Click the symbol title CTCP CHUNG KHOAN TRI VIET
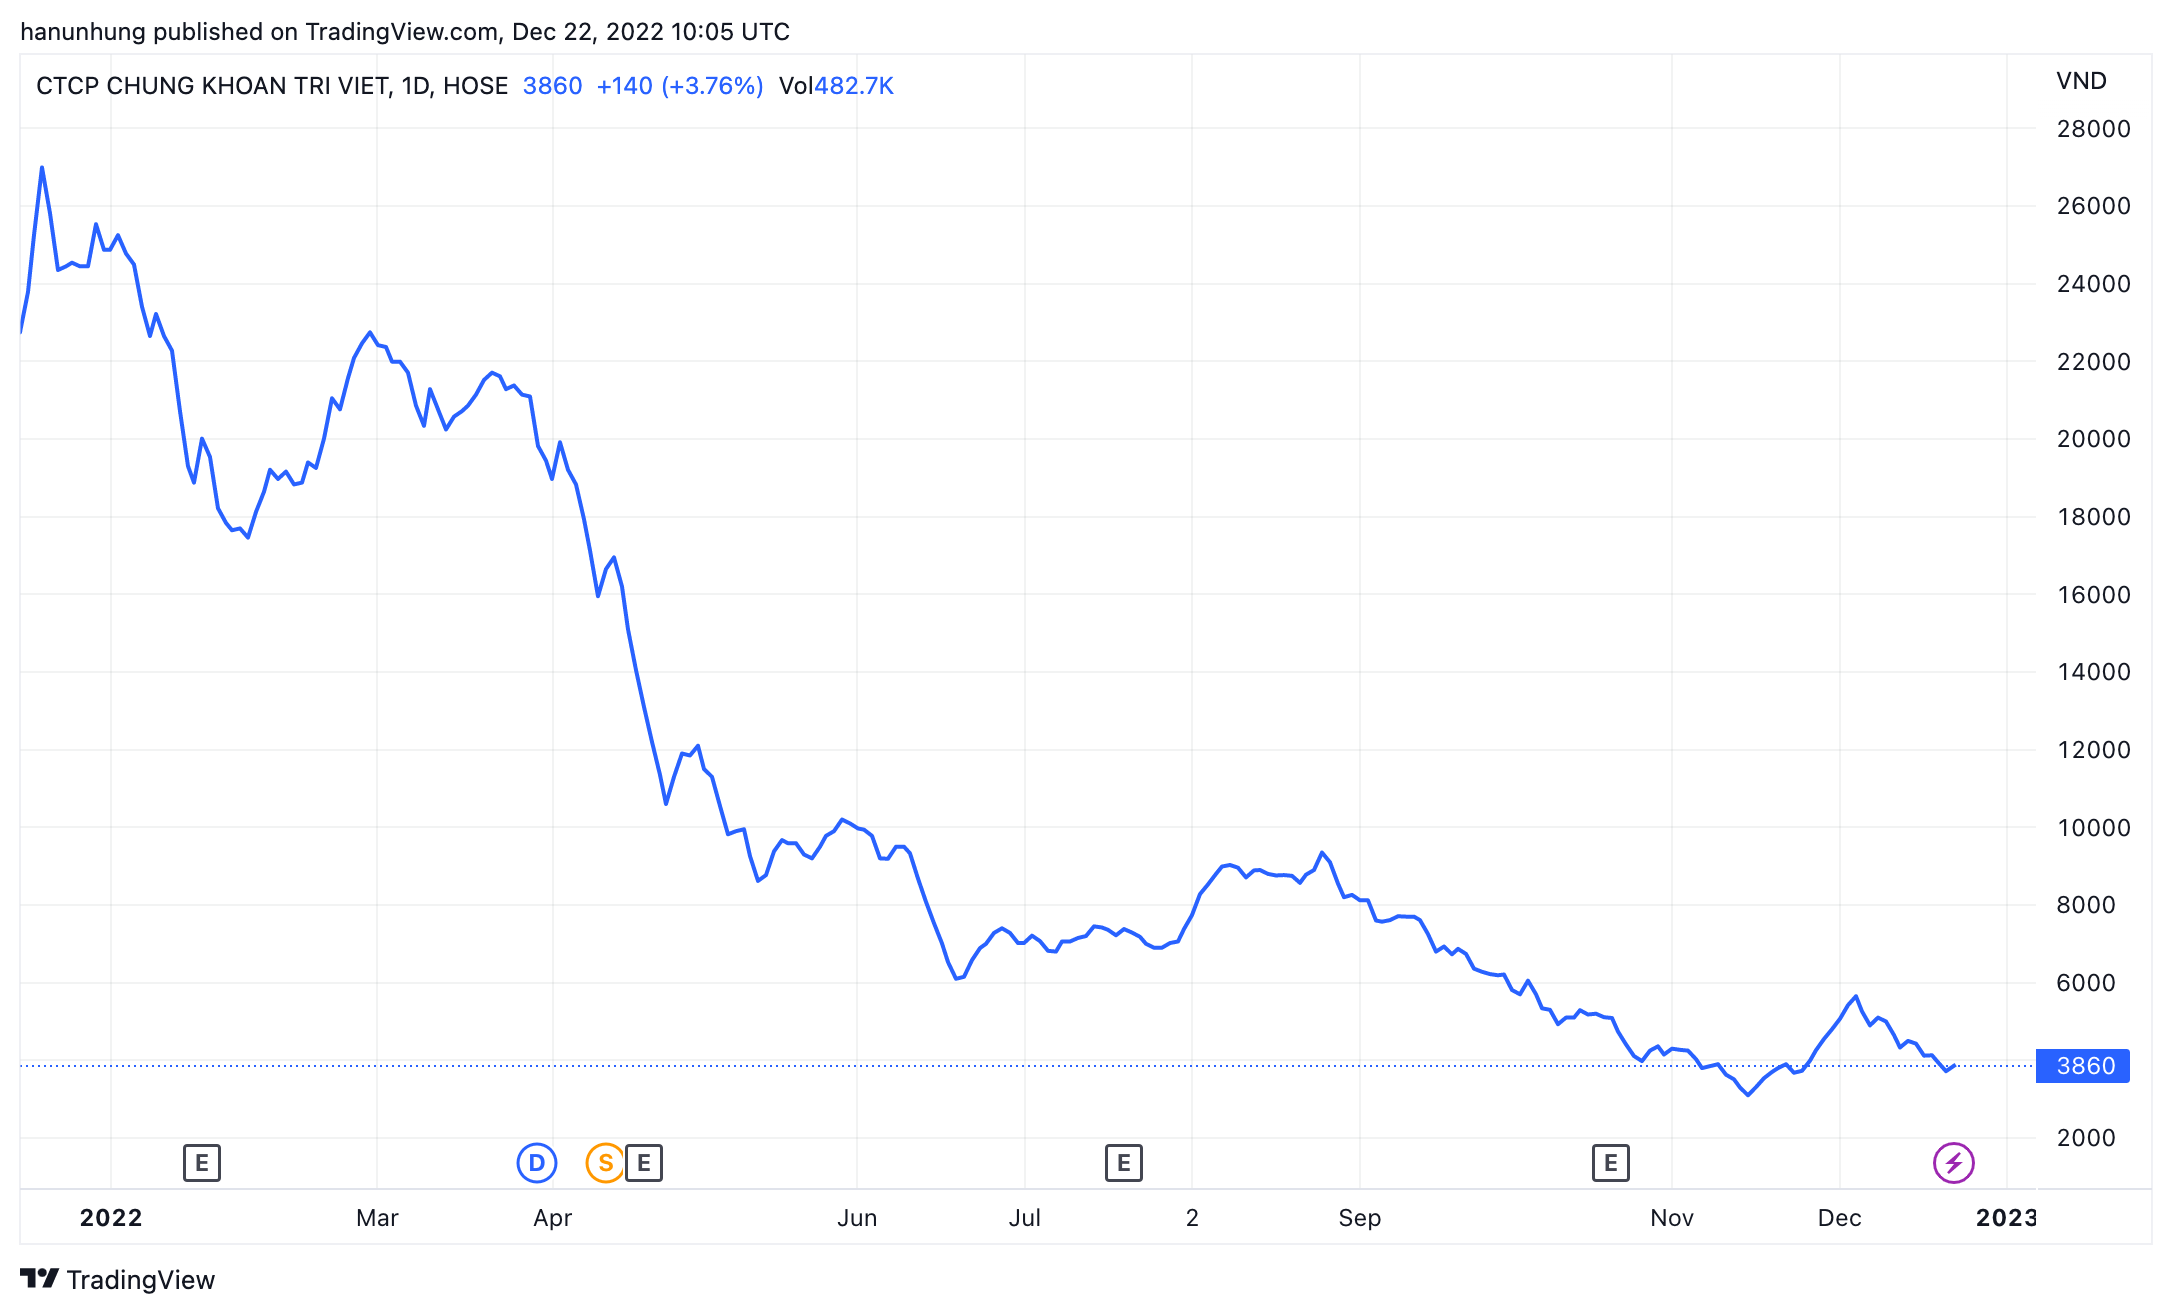 pos(212,86)
